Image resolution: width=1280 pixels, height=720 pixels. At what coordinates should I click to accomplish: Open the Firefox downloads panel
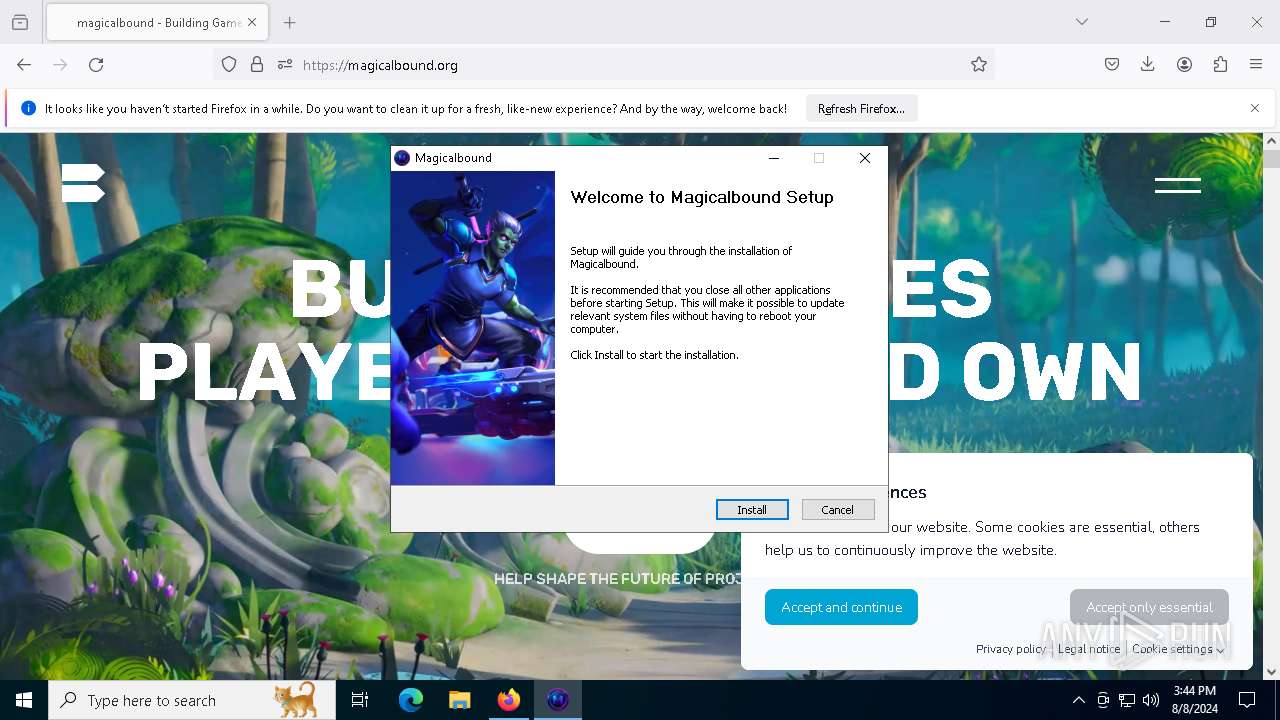click(x=1148, y=65)
